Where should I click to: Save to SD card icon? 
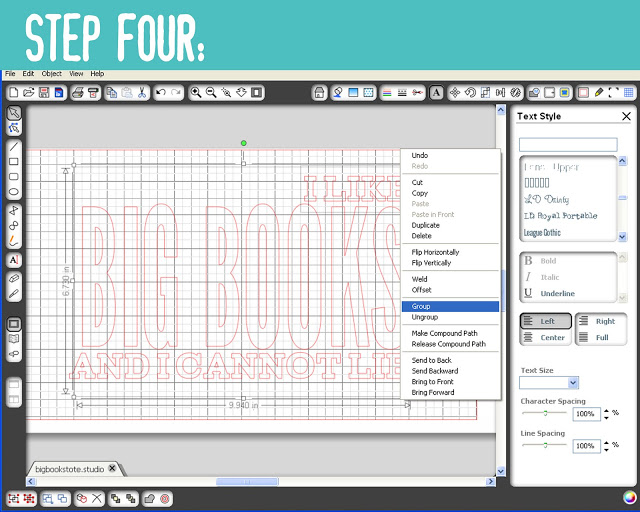click(x=59, y=93)
